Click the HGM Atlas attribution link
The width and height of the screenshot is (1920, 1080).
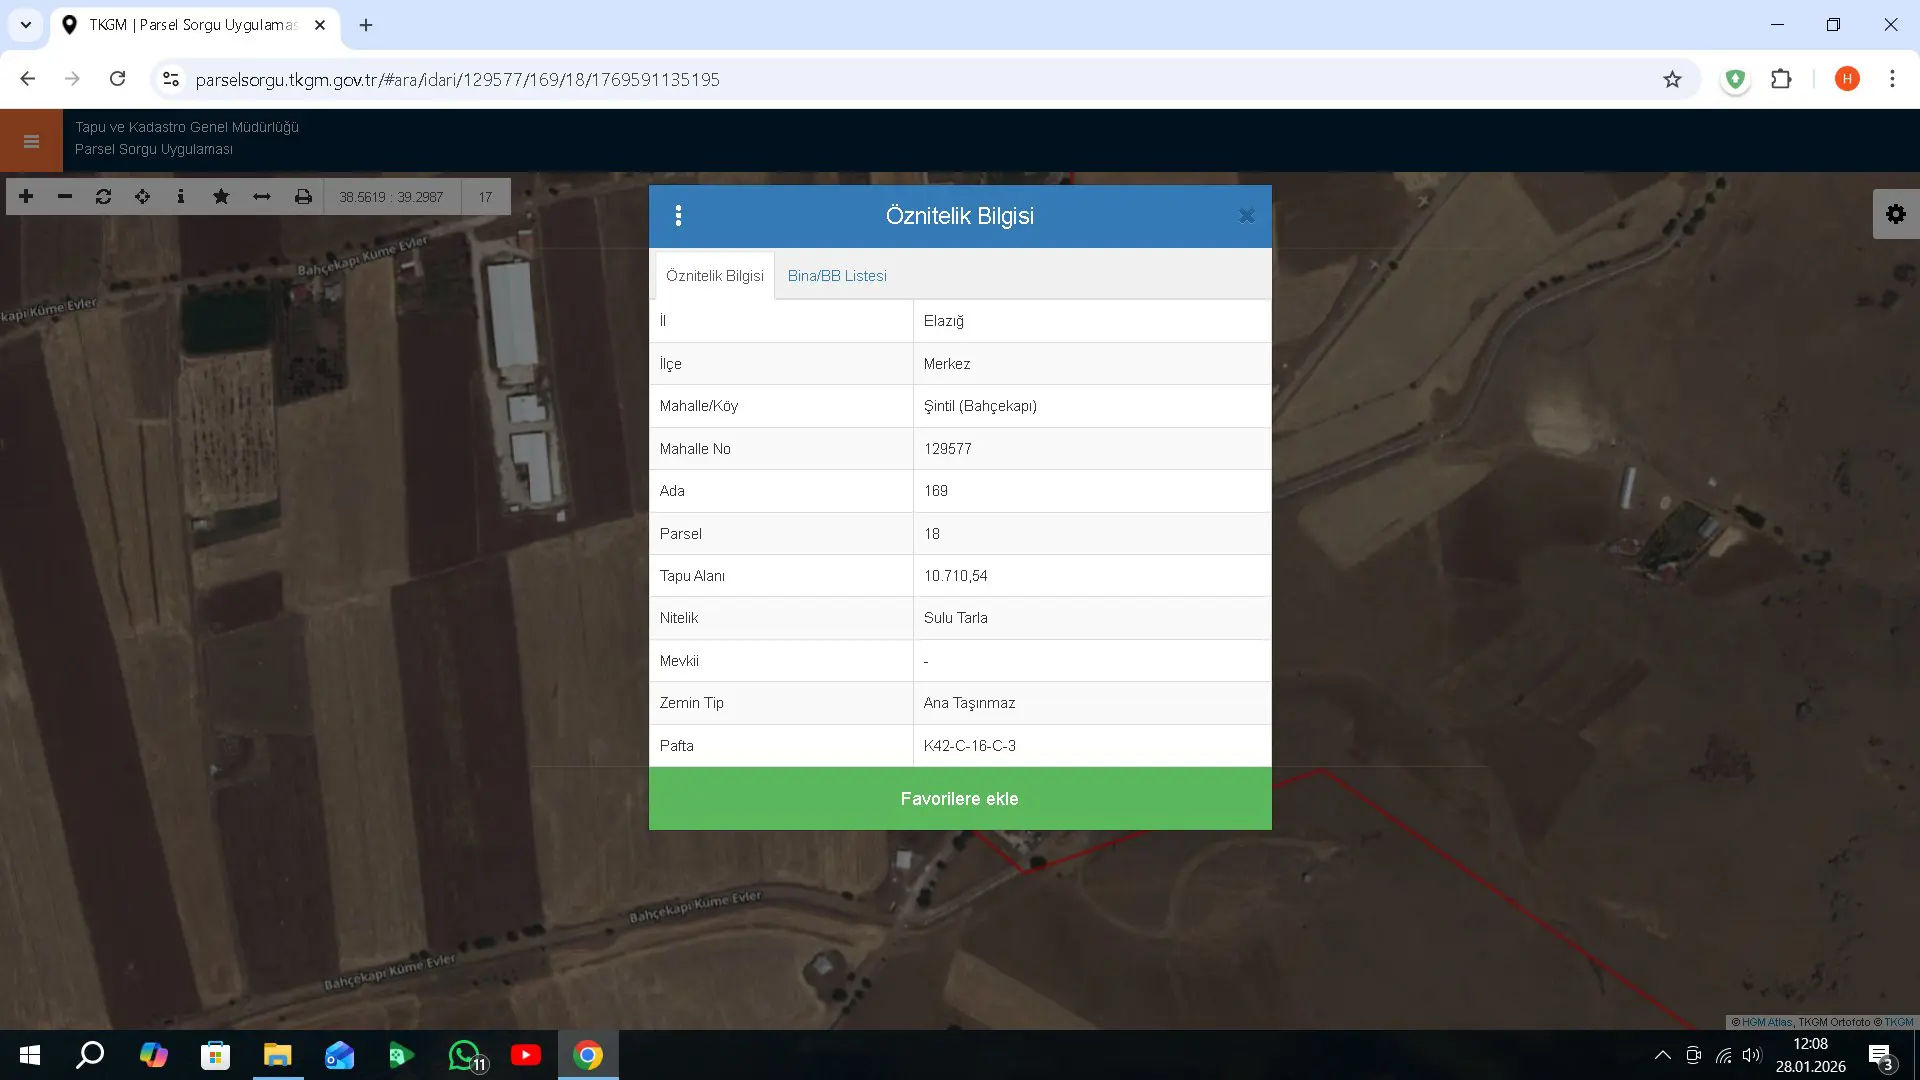click(x=1767, y=1022)
